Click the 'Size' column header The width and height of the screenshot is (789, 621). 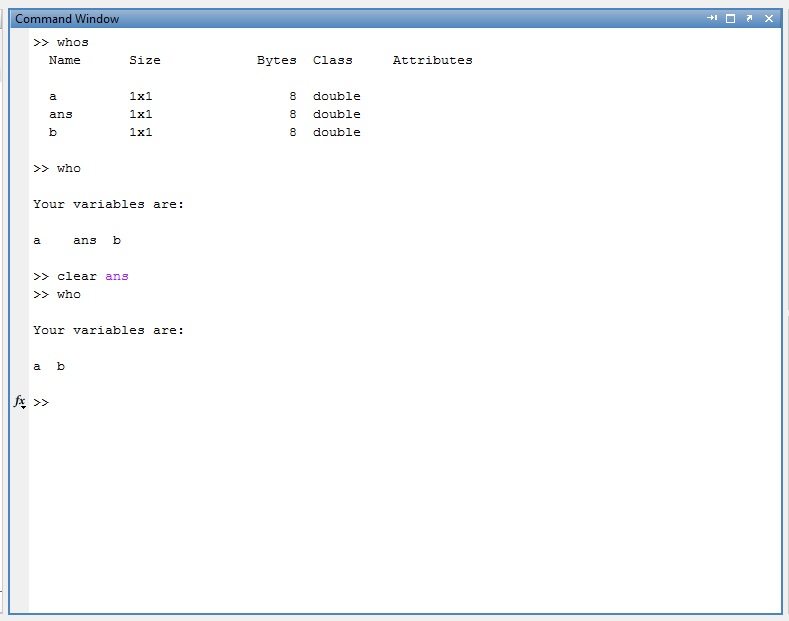click(x=145, y=60)
